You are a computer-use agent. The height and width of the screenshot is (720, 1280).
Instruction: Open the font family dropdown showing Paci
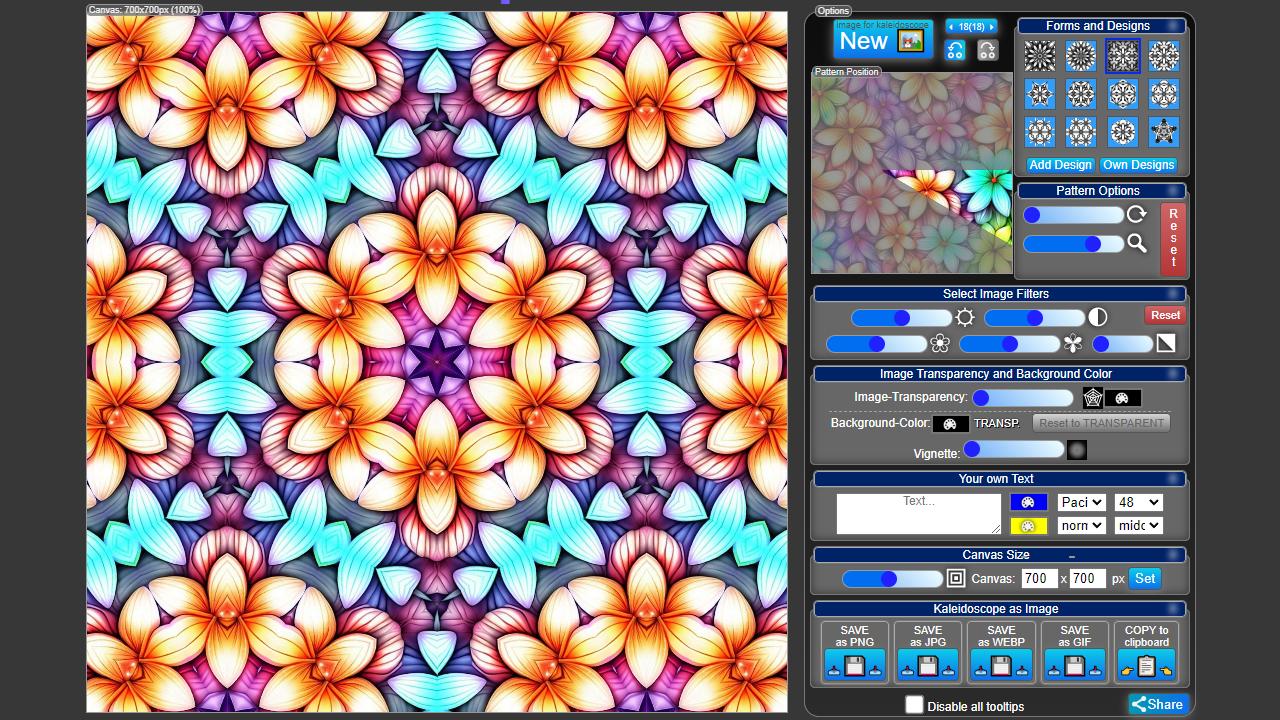(1081, 502)
